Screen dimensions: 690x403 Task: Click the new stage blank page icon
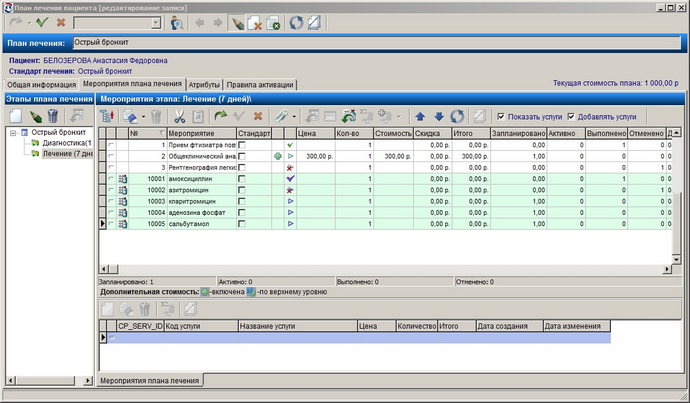point(16,116)
